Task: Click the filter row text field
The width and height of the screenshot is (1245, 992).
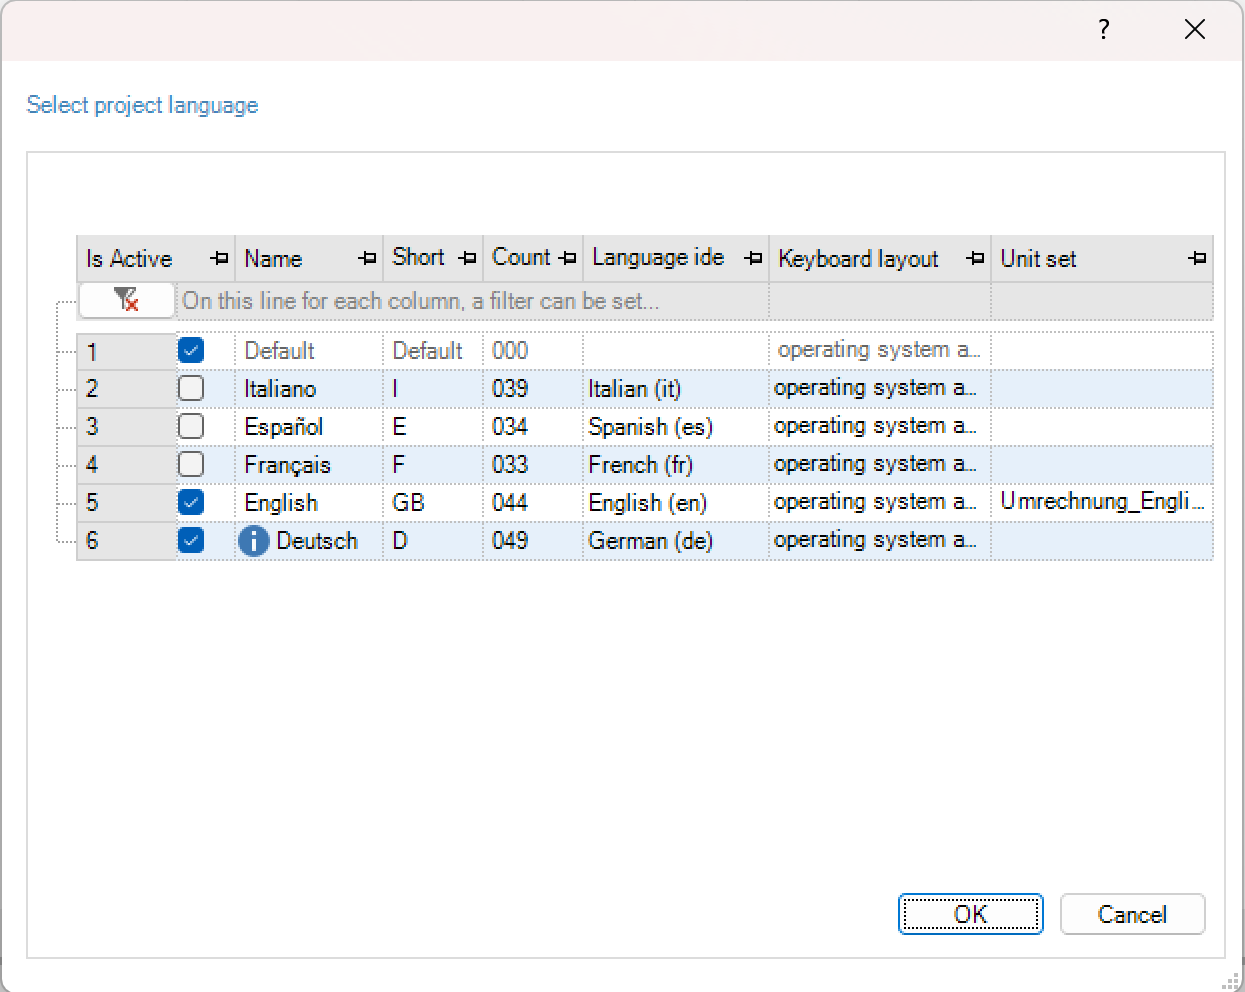Action: click(472, 301)
